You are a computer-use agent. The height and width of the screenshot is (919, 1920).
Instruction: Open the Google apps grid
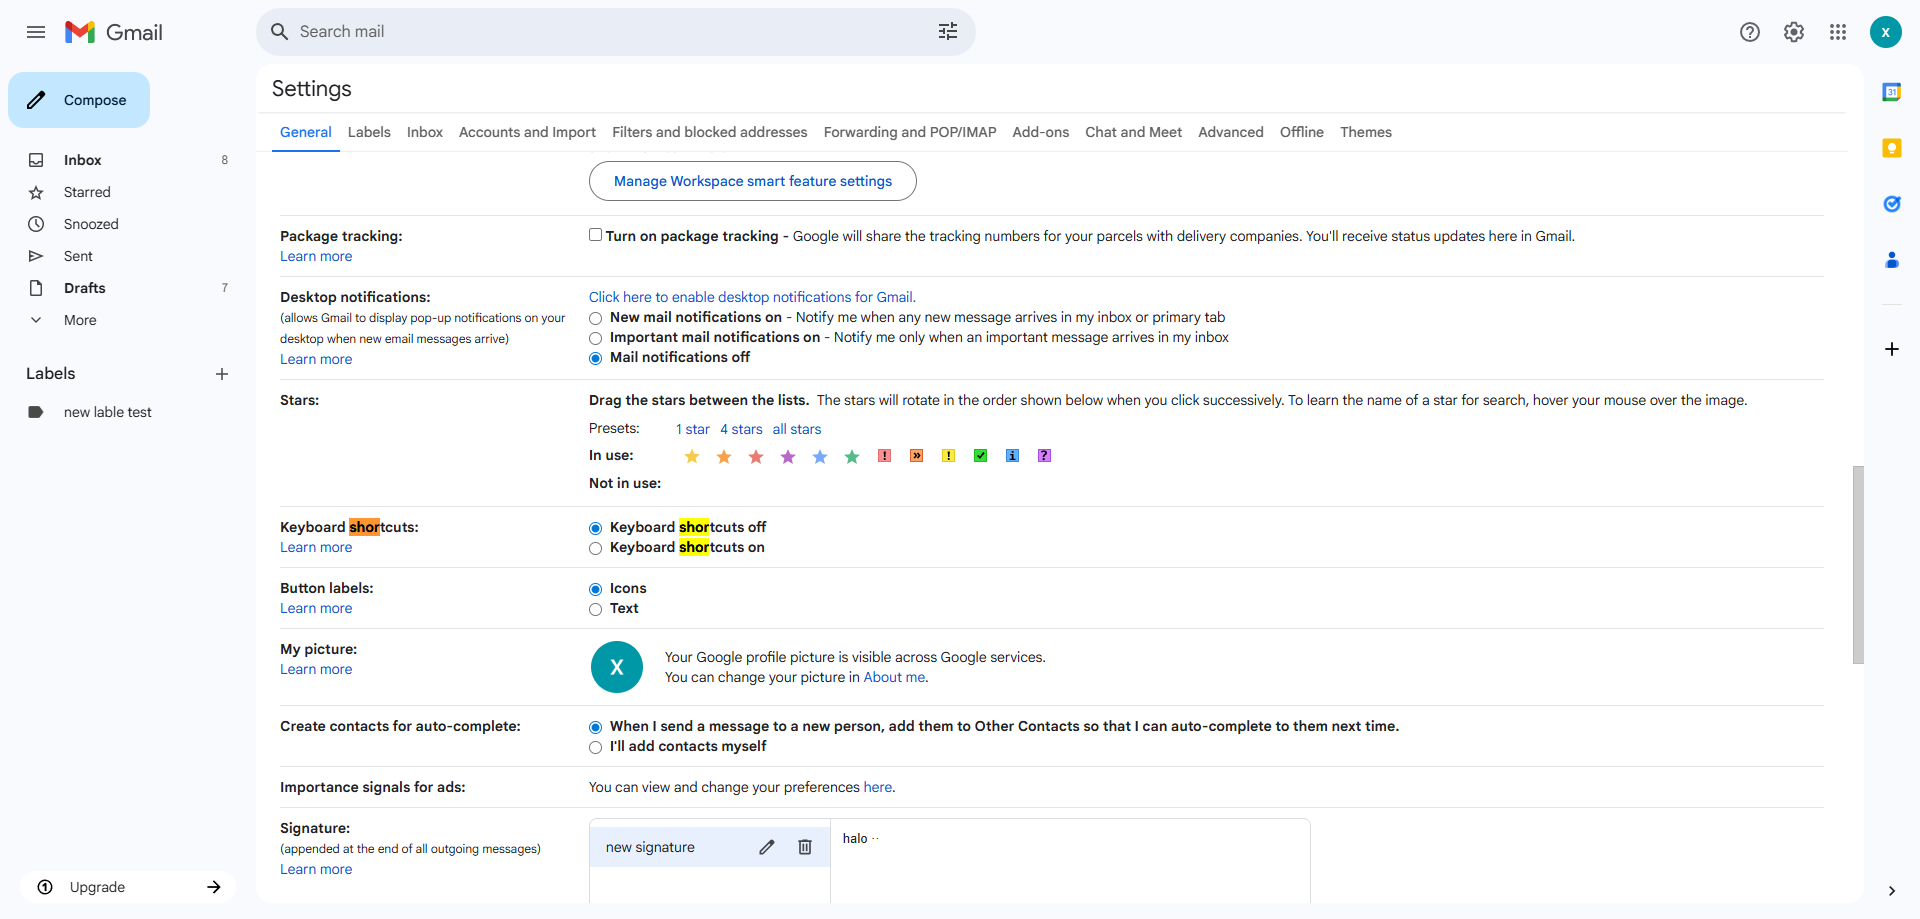coord(1838,32)
